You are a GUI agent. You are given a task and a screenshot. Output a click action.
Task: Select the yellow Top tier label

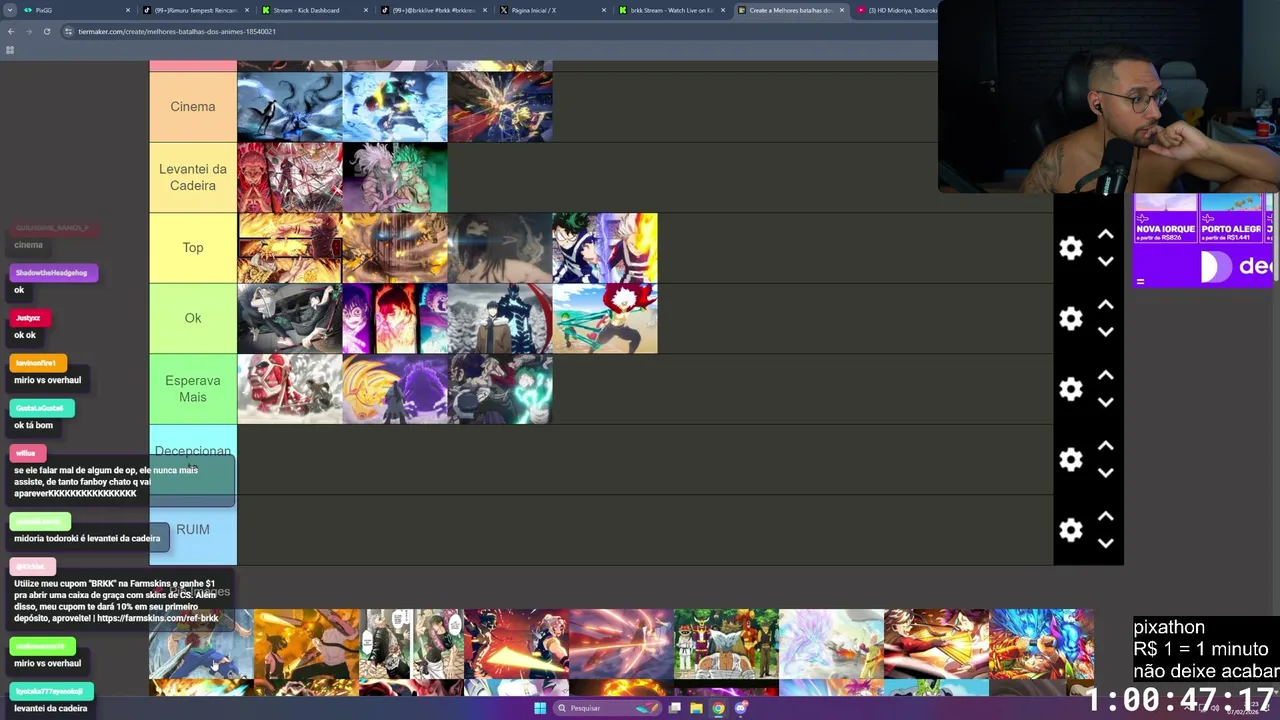(193, 248)
